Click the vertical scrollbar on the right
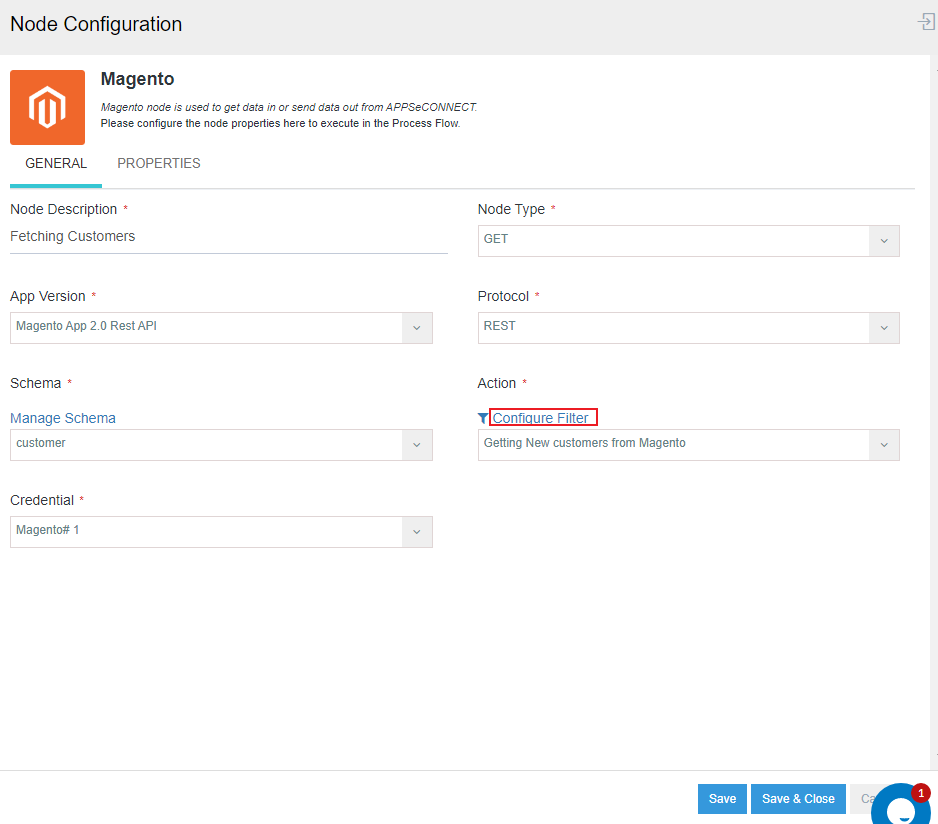Screen dimensions: 938x824 933,400
